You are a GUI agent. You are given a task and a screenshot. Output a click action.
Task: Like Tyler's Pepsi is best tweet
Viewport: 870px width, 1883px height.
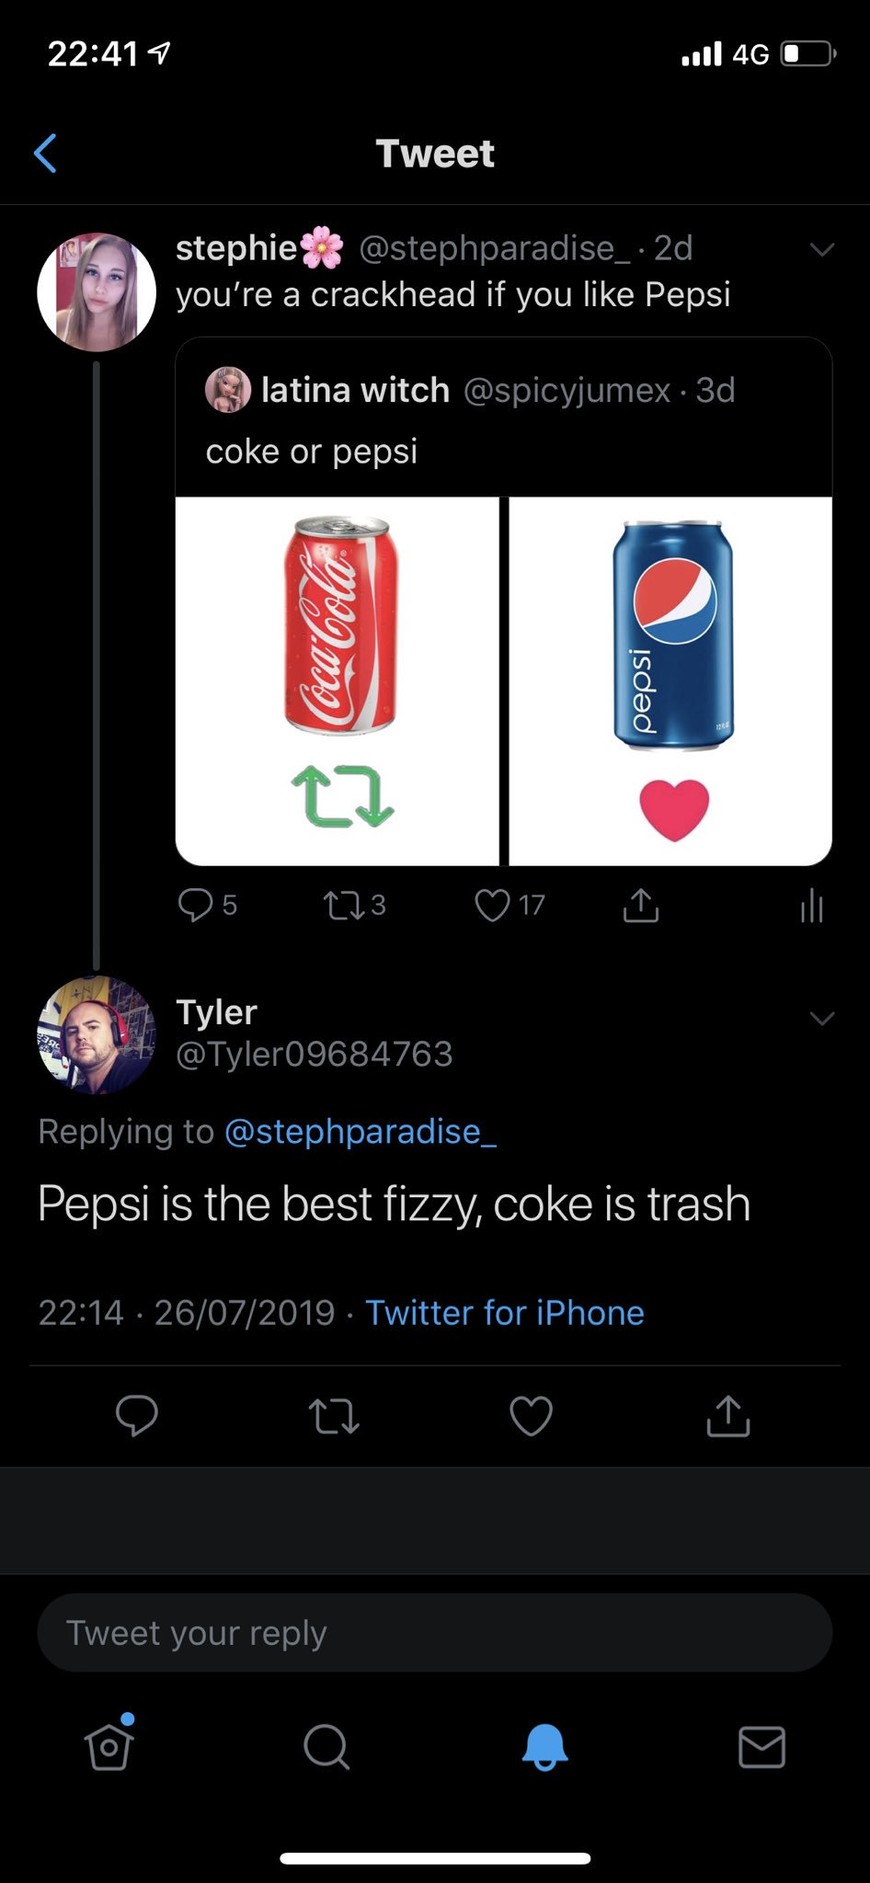(x=531, y=1416)
